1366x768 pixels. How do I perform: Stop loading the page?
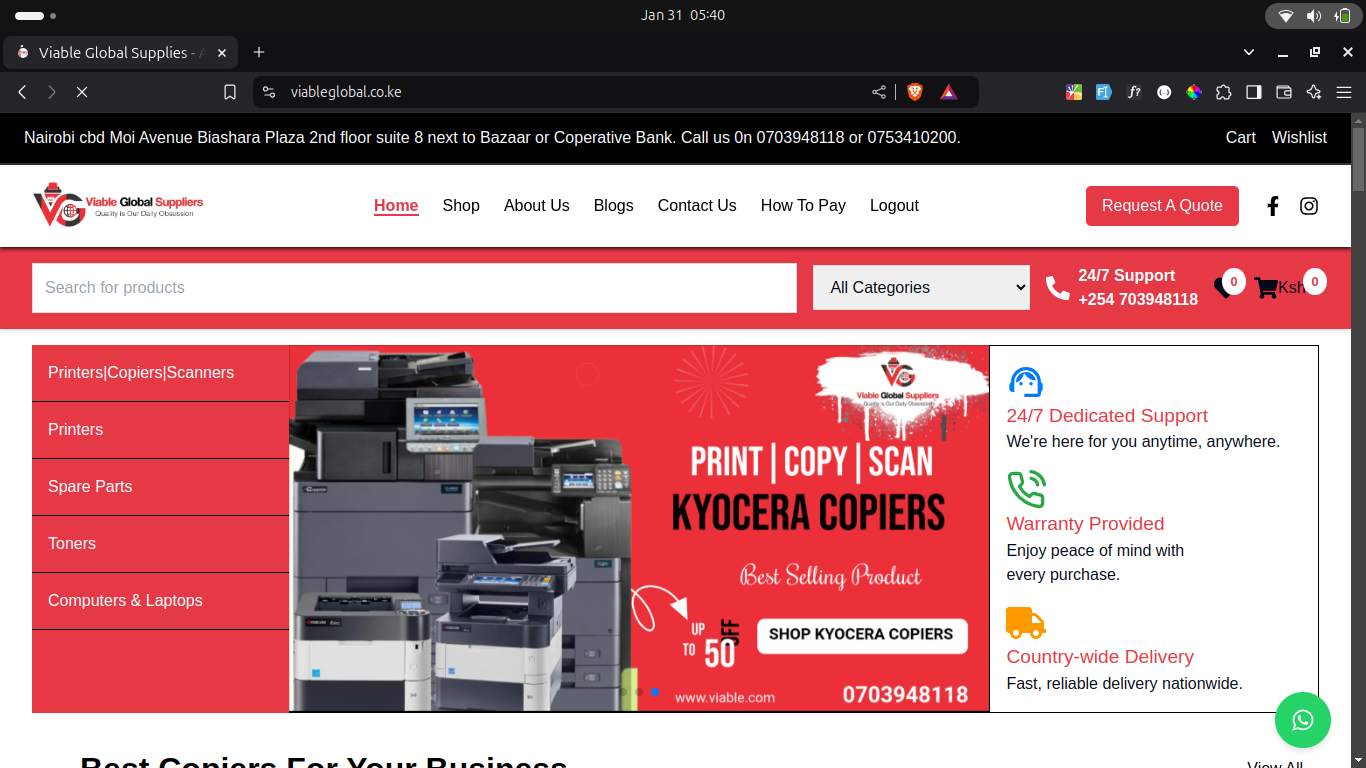(82, 92)
